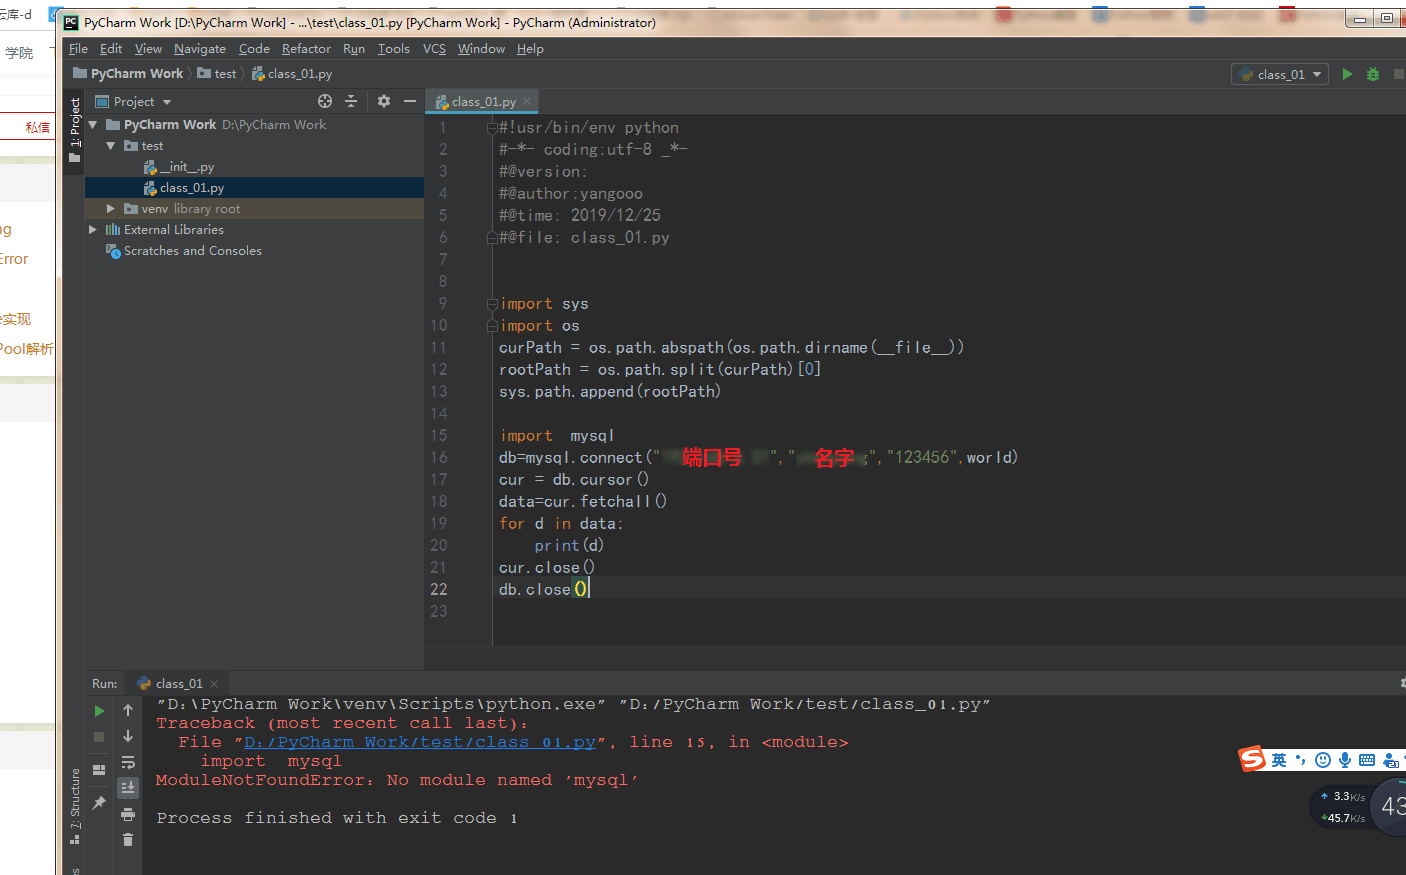The width and height of the screenshot is (1406, 875).
Task: Rerun class_01 from the Run panel
Action: pos(99,711)
